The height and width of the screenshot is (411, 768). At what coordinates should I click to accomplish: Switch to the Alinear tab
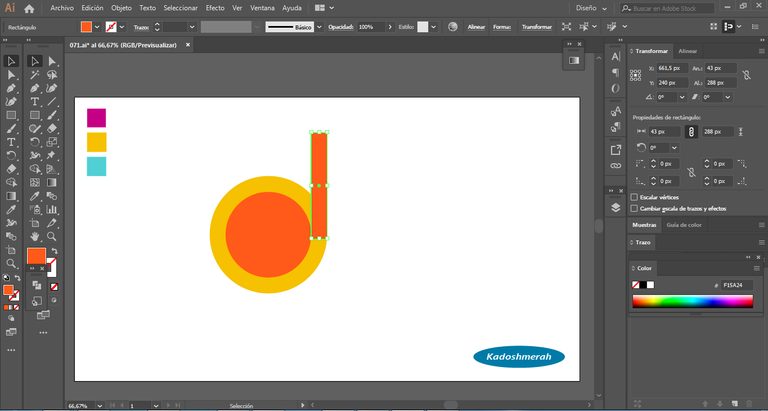688,51
